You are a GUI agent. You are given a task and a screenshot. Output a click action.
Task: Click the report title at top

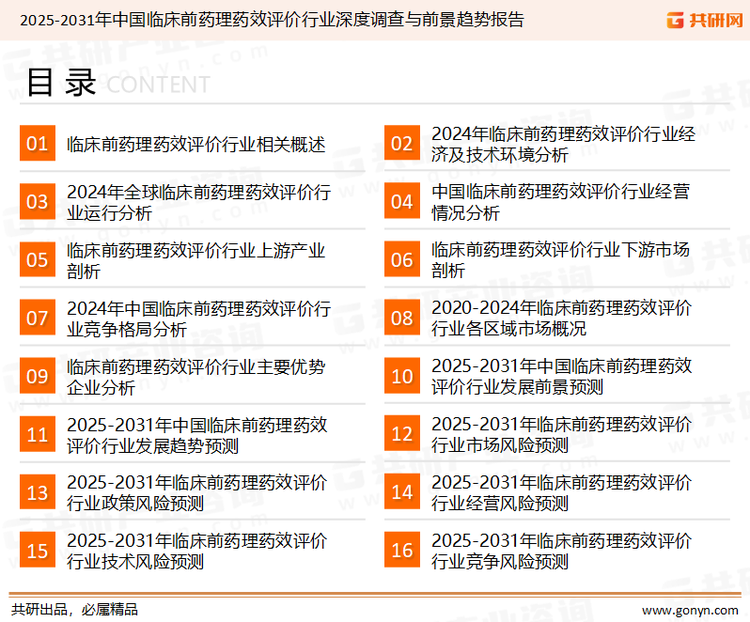pyautogui.click(x=271, y=20)
